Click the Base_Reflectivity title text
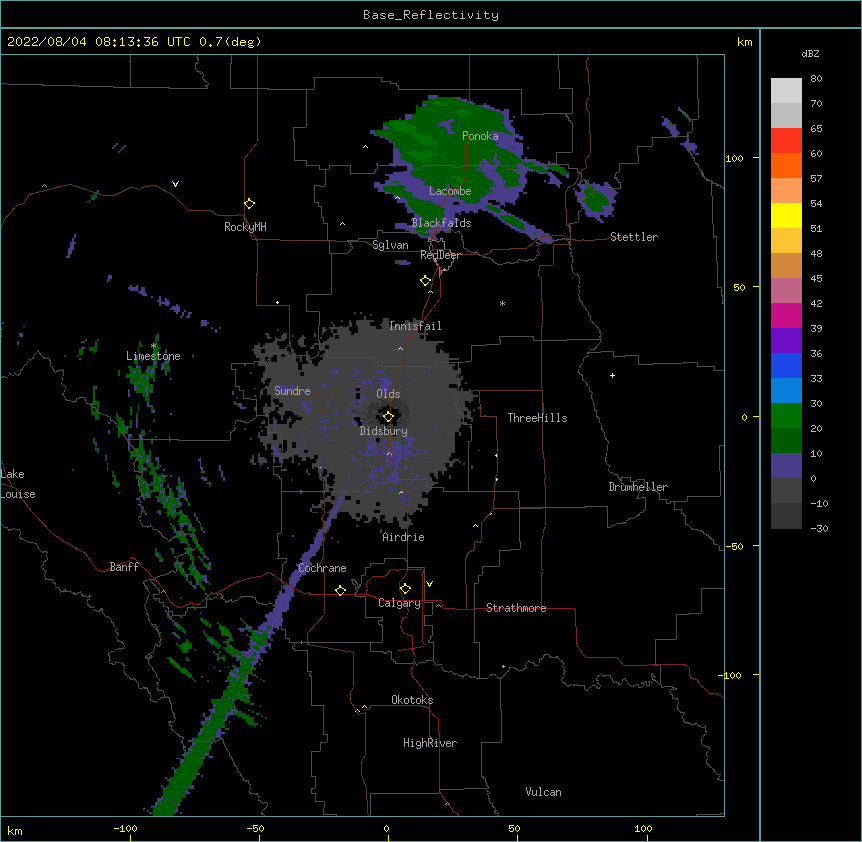The image size is (862, 842). (x=431, y=15)
